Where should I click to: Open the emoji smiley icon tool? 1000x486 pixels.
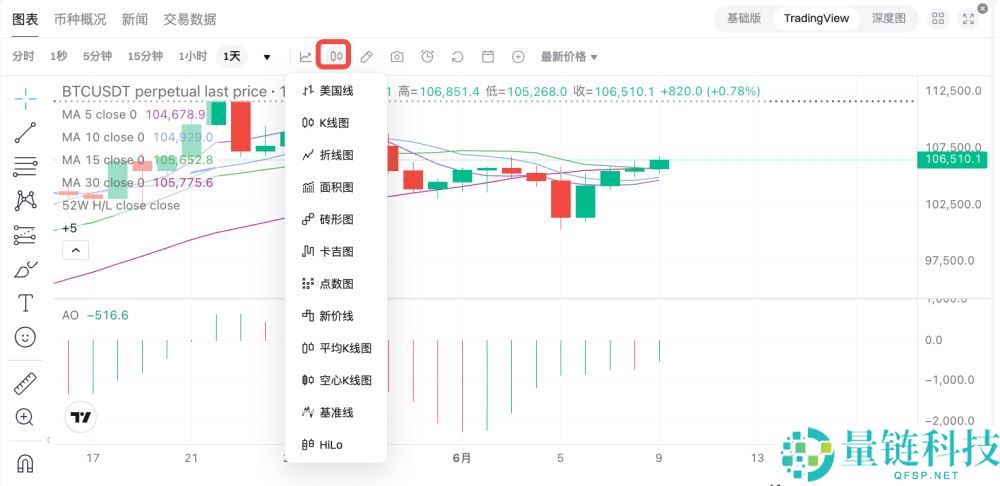[x=26, y=337]
